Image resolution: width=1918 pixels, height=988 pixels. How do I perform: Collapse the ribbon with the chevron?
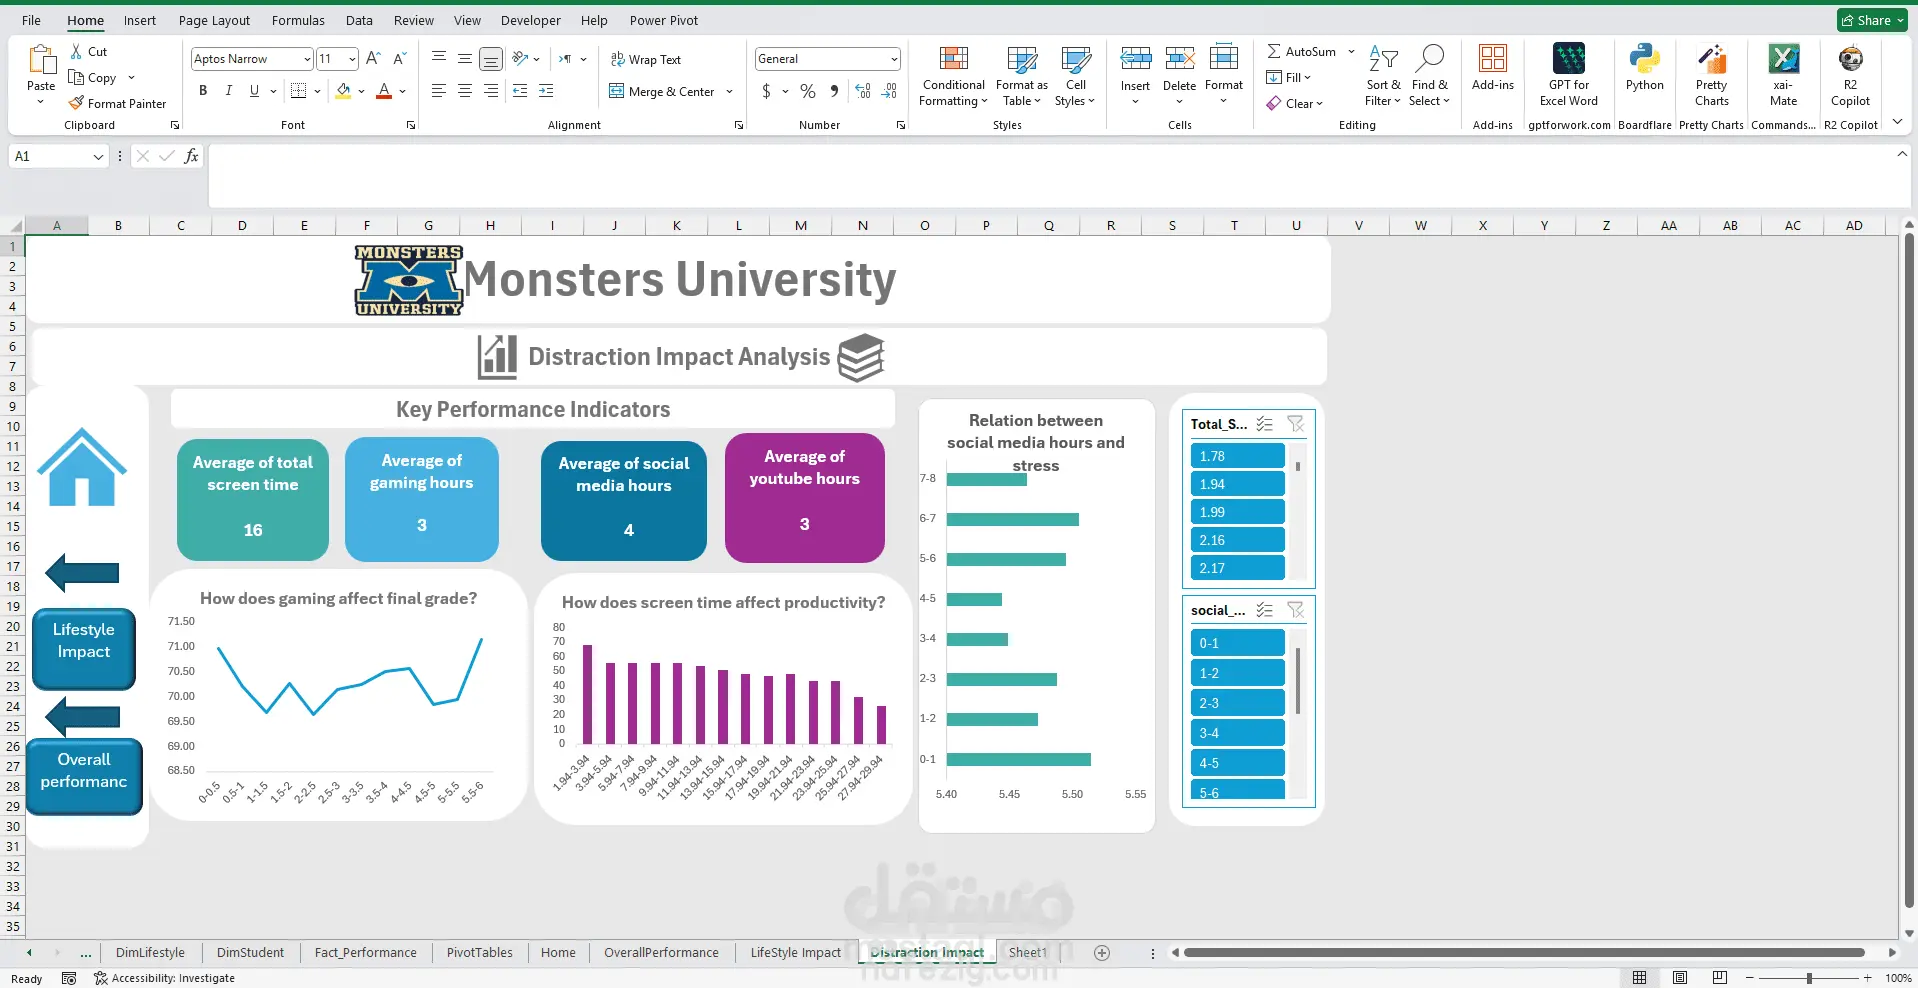click(x=1897, y=122)
